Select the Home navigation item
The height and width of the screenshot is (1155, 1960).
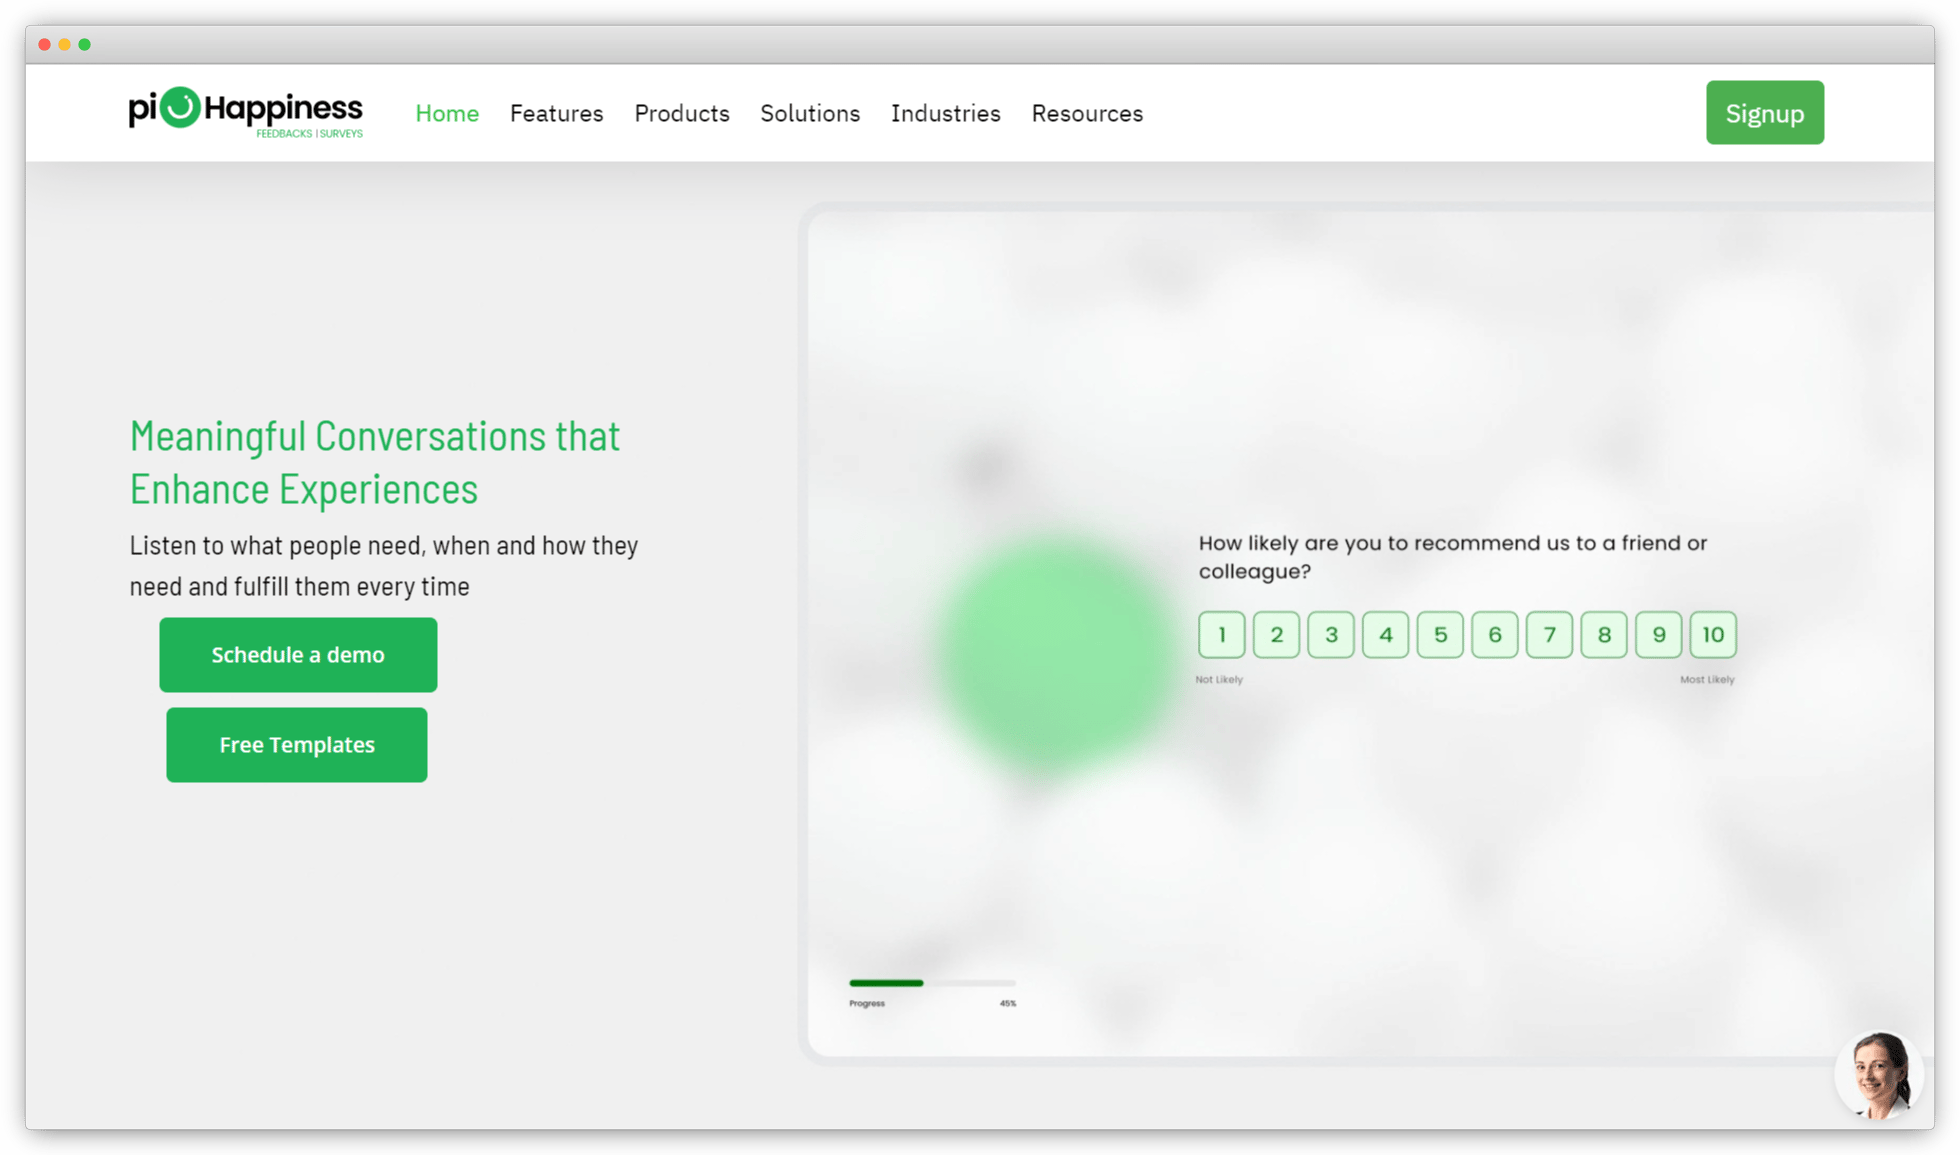coord(447,113)
